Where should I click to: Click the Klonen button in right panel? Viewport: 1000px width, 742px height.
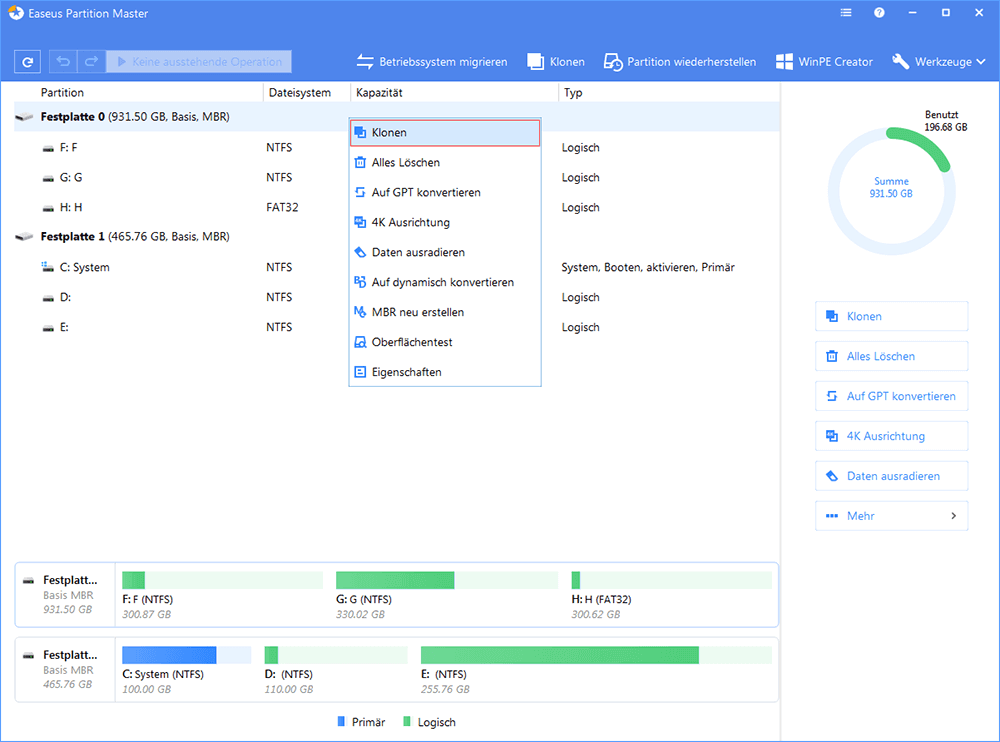[892, 316]
